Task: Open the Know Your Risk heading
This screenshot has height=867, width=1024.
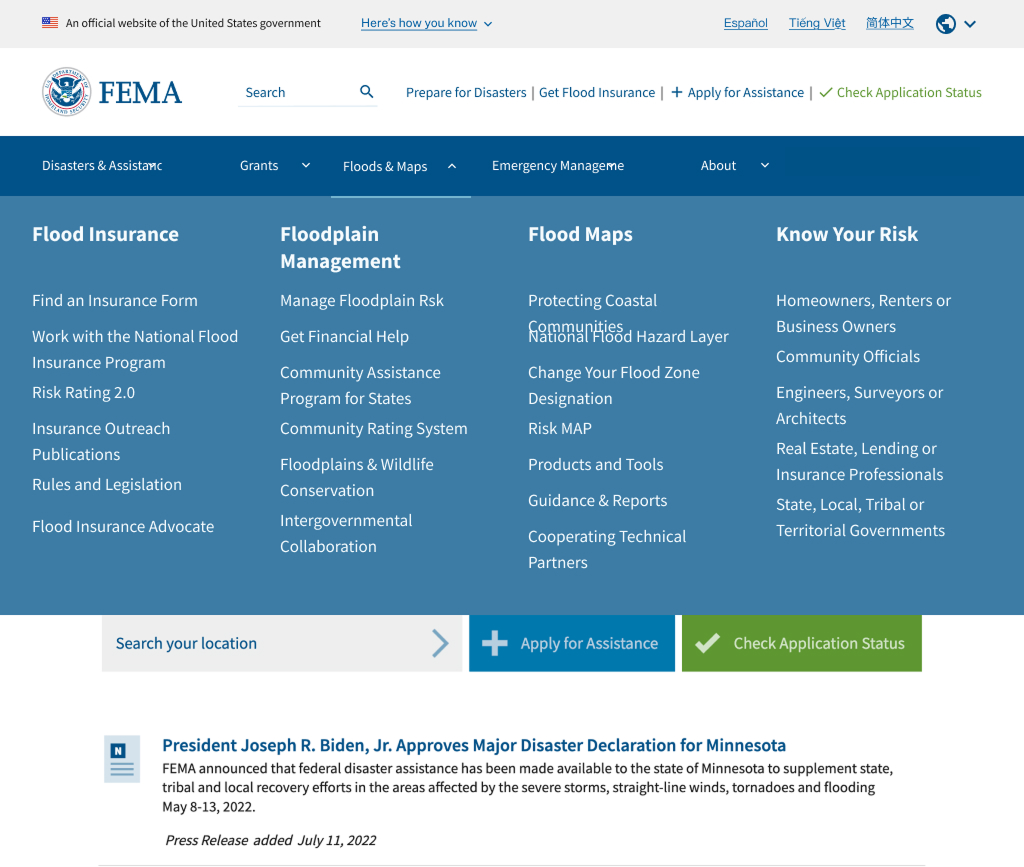Action: coord(846,234)
